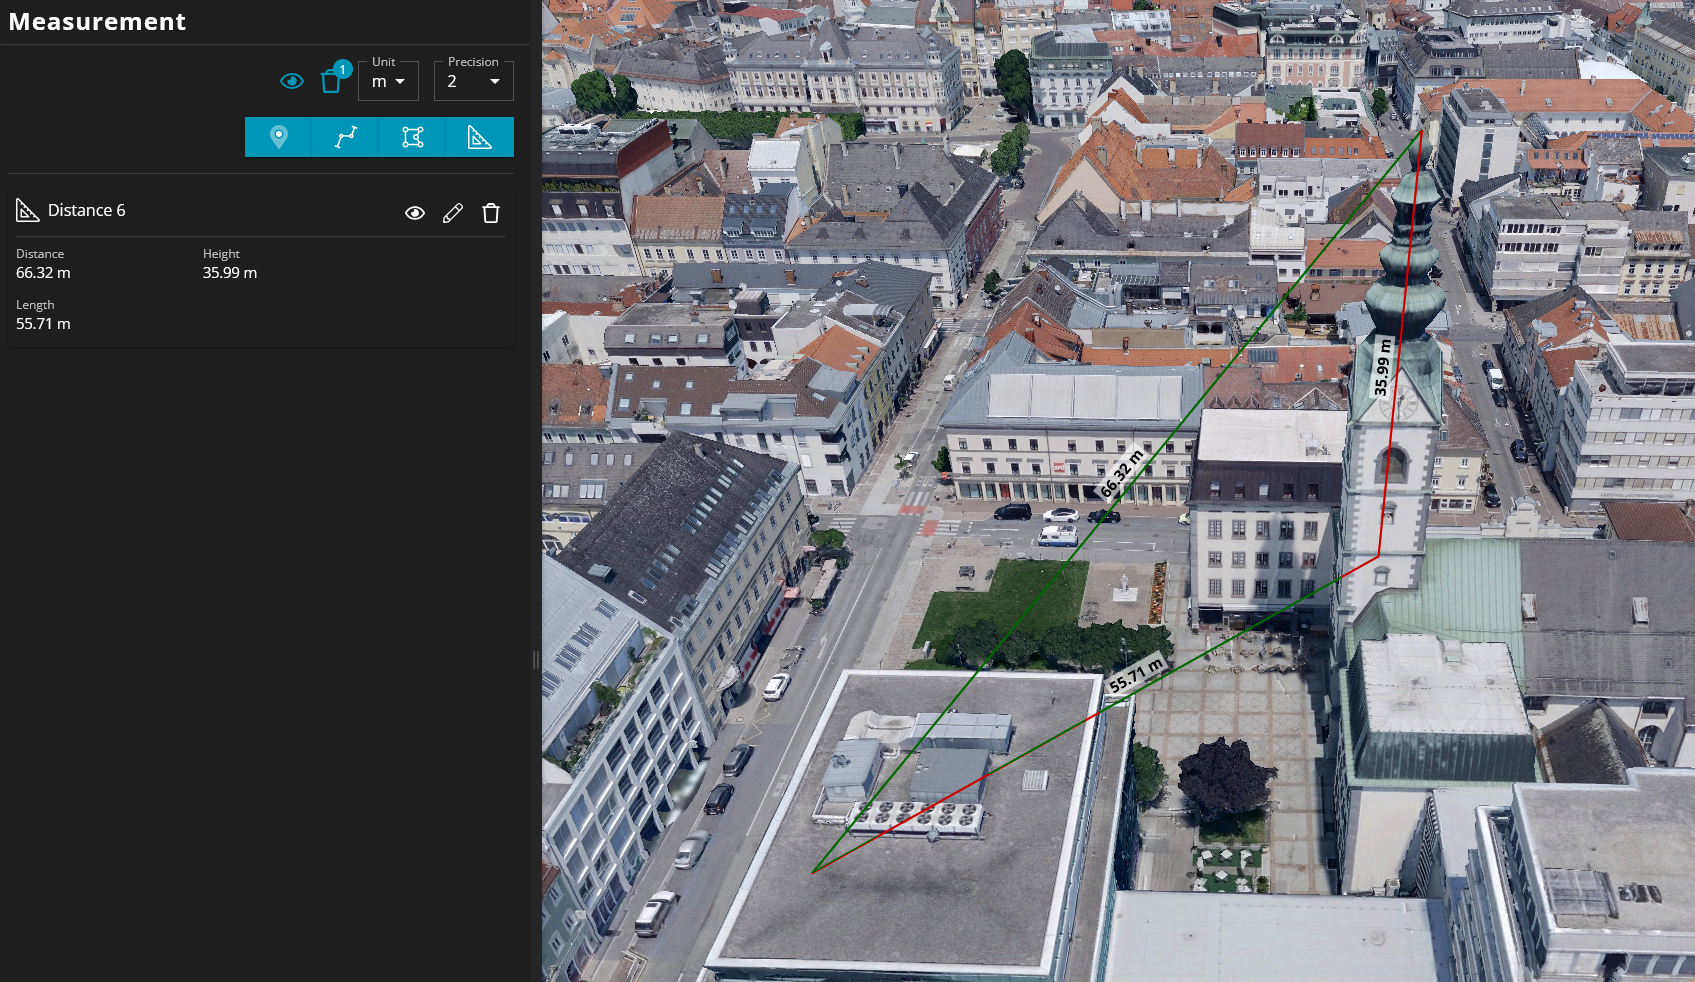This screenshot has width=1695, height=982.
Task: Hide the Distance 6 measurement
Action: pos(415,213)
